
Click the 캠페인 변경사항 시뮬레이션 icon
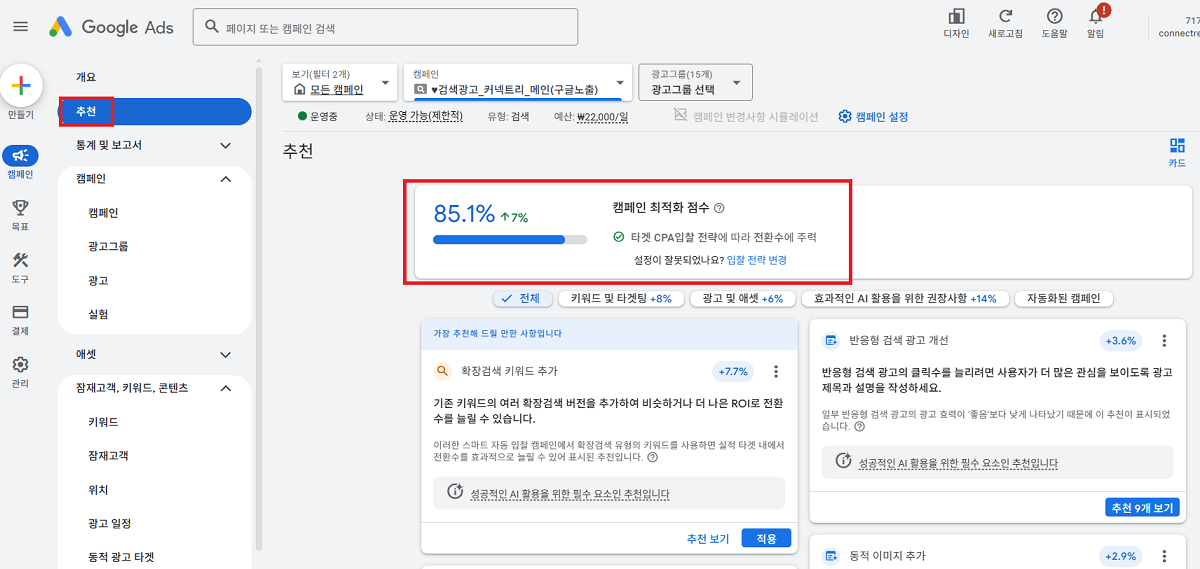click(680, 116)
